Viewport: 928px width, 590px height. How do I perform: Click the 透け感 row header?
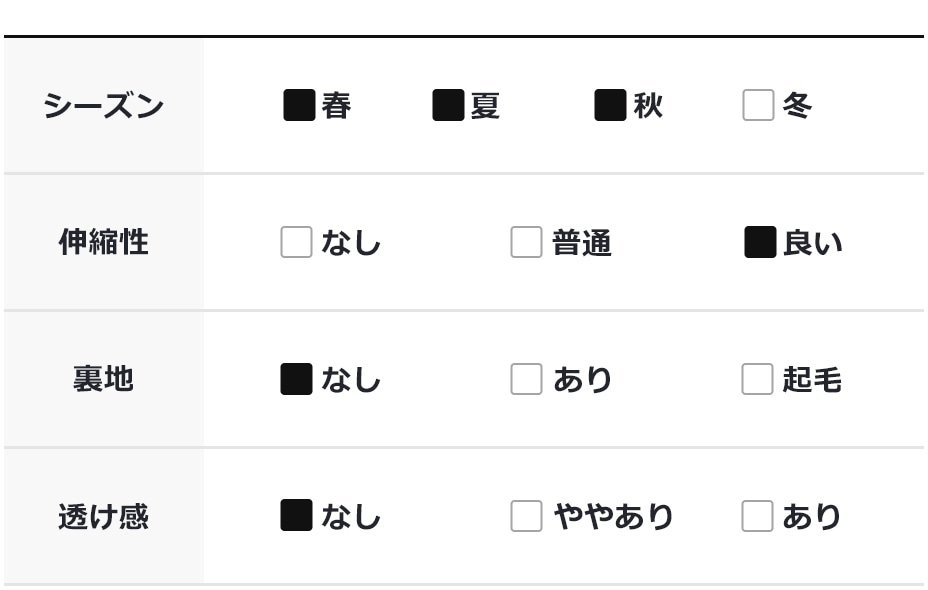coord(103,516)
